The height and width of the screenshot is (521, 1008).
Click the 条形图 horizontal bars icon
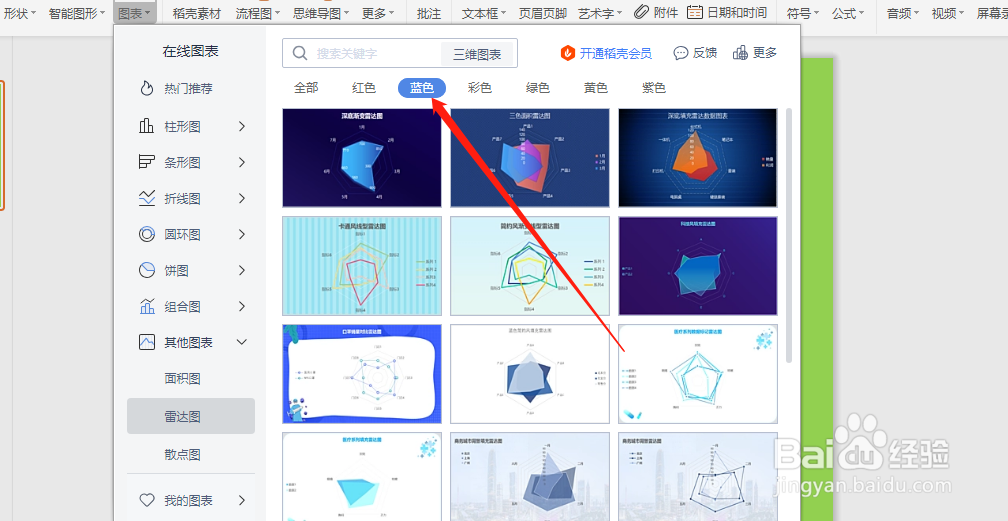[x=147, y=162]
